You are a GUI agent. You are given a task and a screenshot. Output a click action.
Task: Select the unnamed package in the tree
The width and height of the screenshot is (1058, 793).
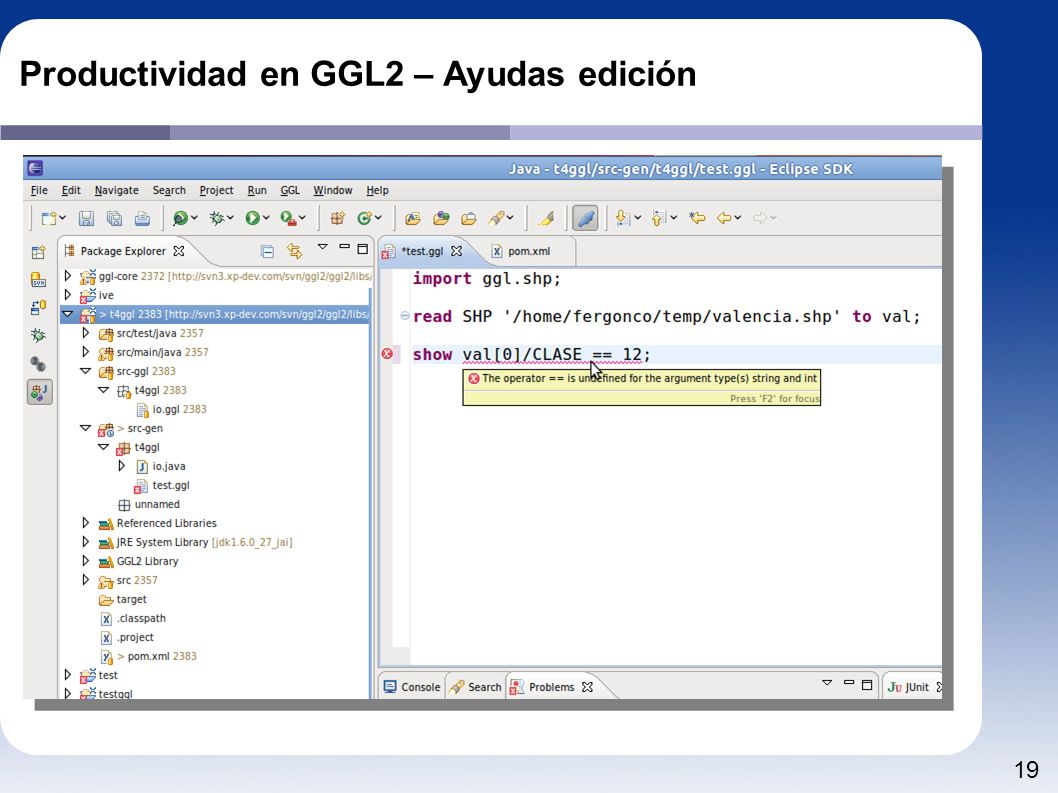(157, 504)
